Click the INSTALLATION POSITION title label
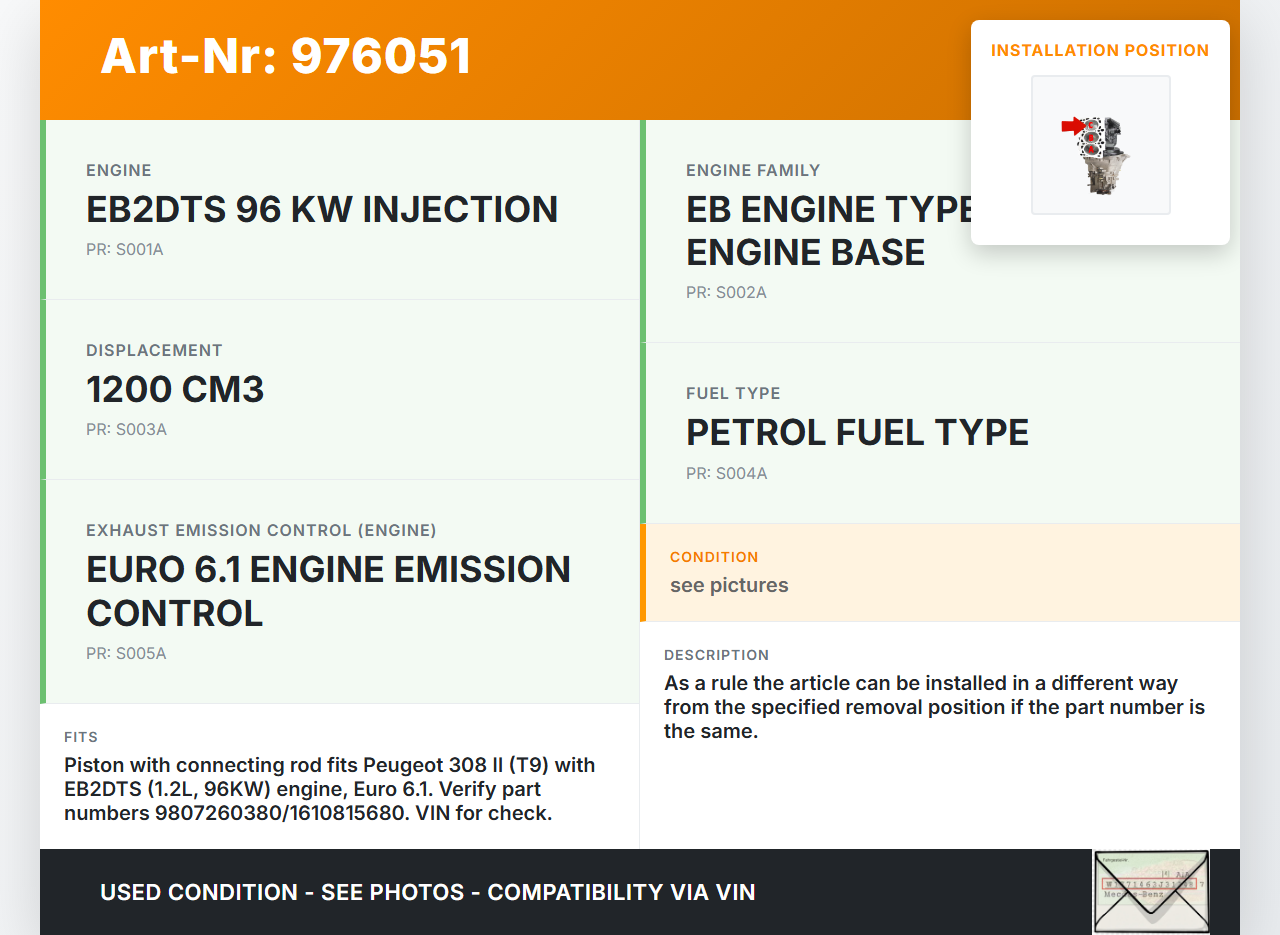The height and width of the screenshot is (935, 1280). [1100, 50]
